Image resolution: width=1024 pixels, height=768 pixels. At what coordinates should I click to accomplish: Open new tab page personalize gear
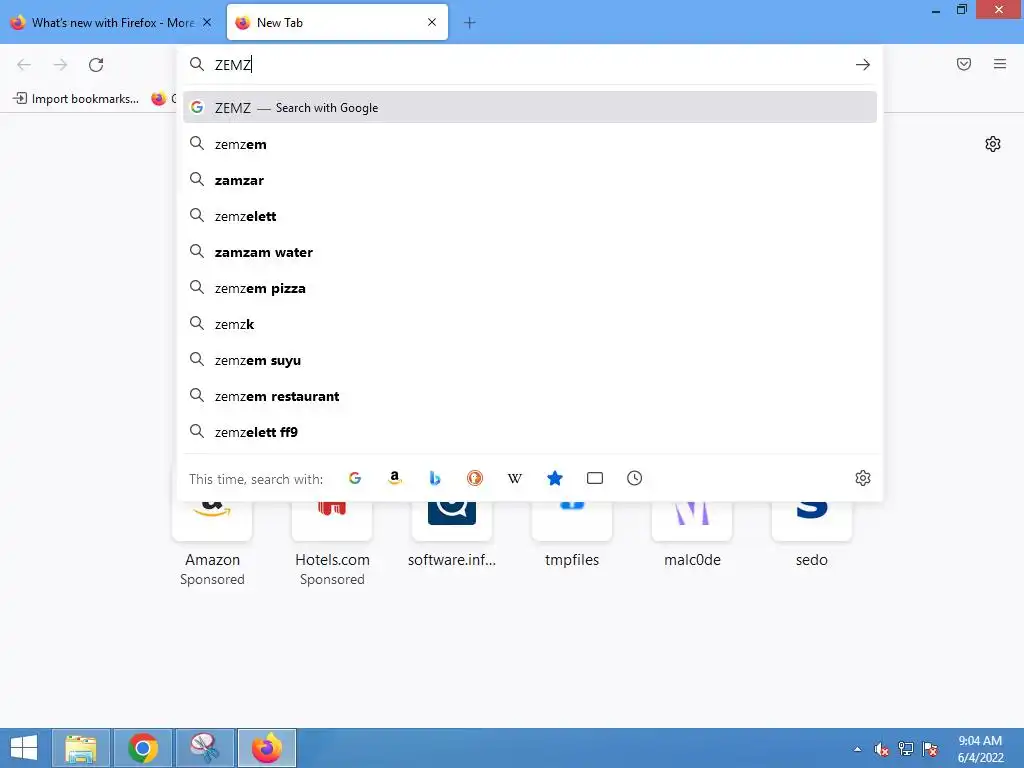pos(993,144)
